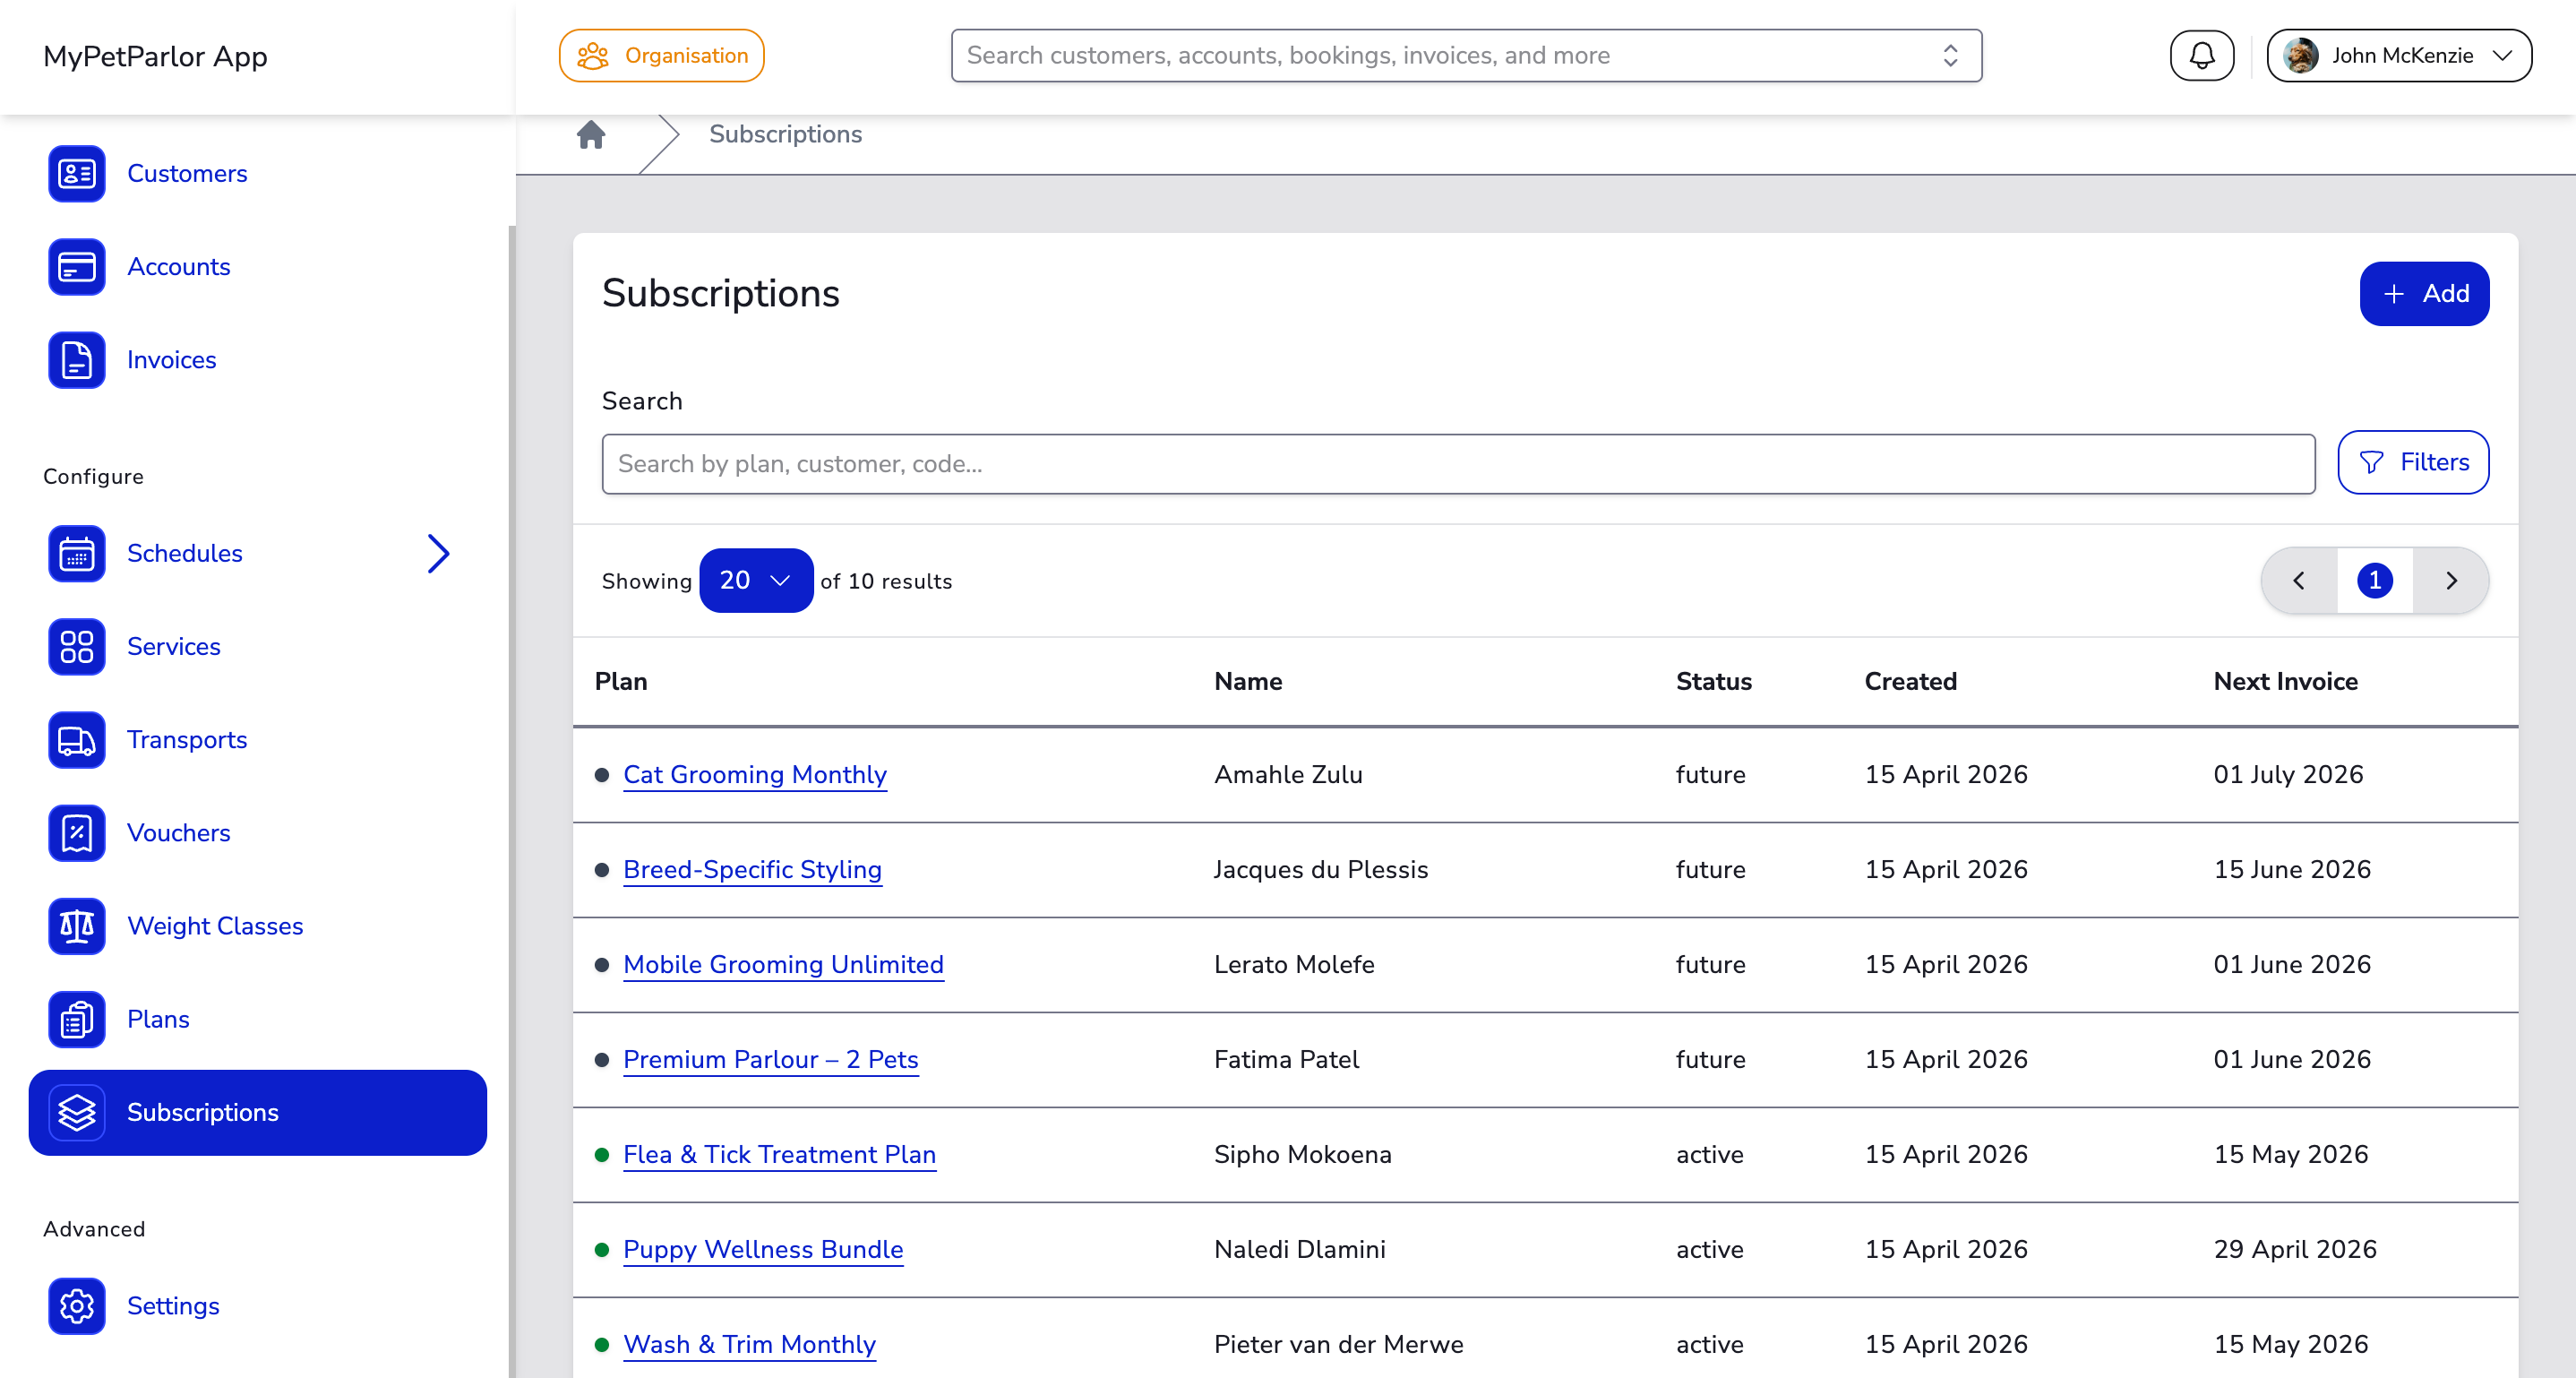Go to next results page arrow
The width and height of the screenshot is (2576, 1378).
pyautogui.click(x=2450, y=581)
